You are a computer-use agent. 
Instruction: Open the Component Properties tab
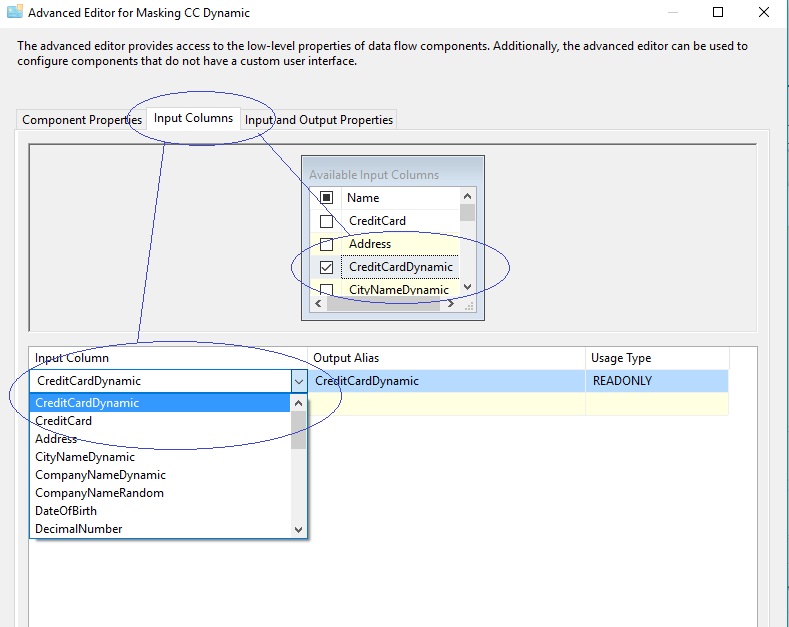(x=82, y=120)
